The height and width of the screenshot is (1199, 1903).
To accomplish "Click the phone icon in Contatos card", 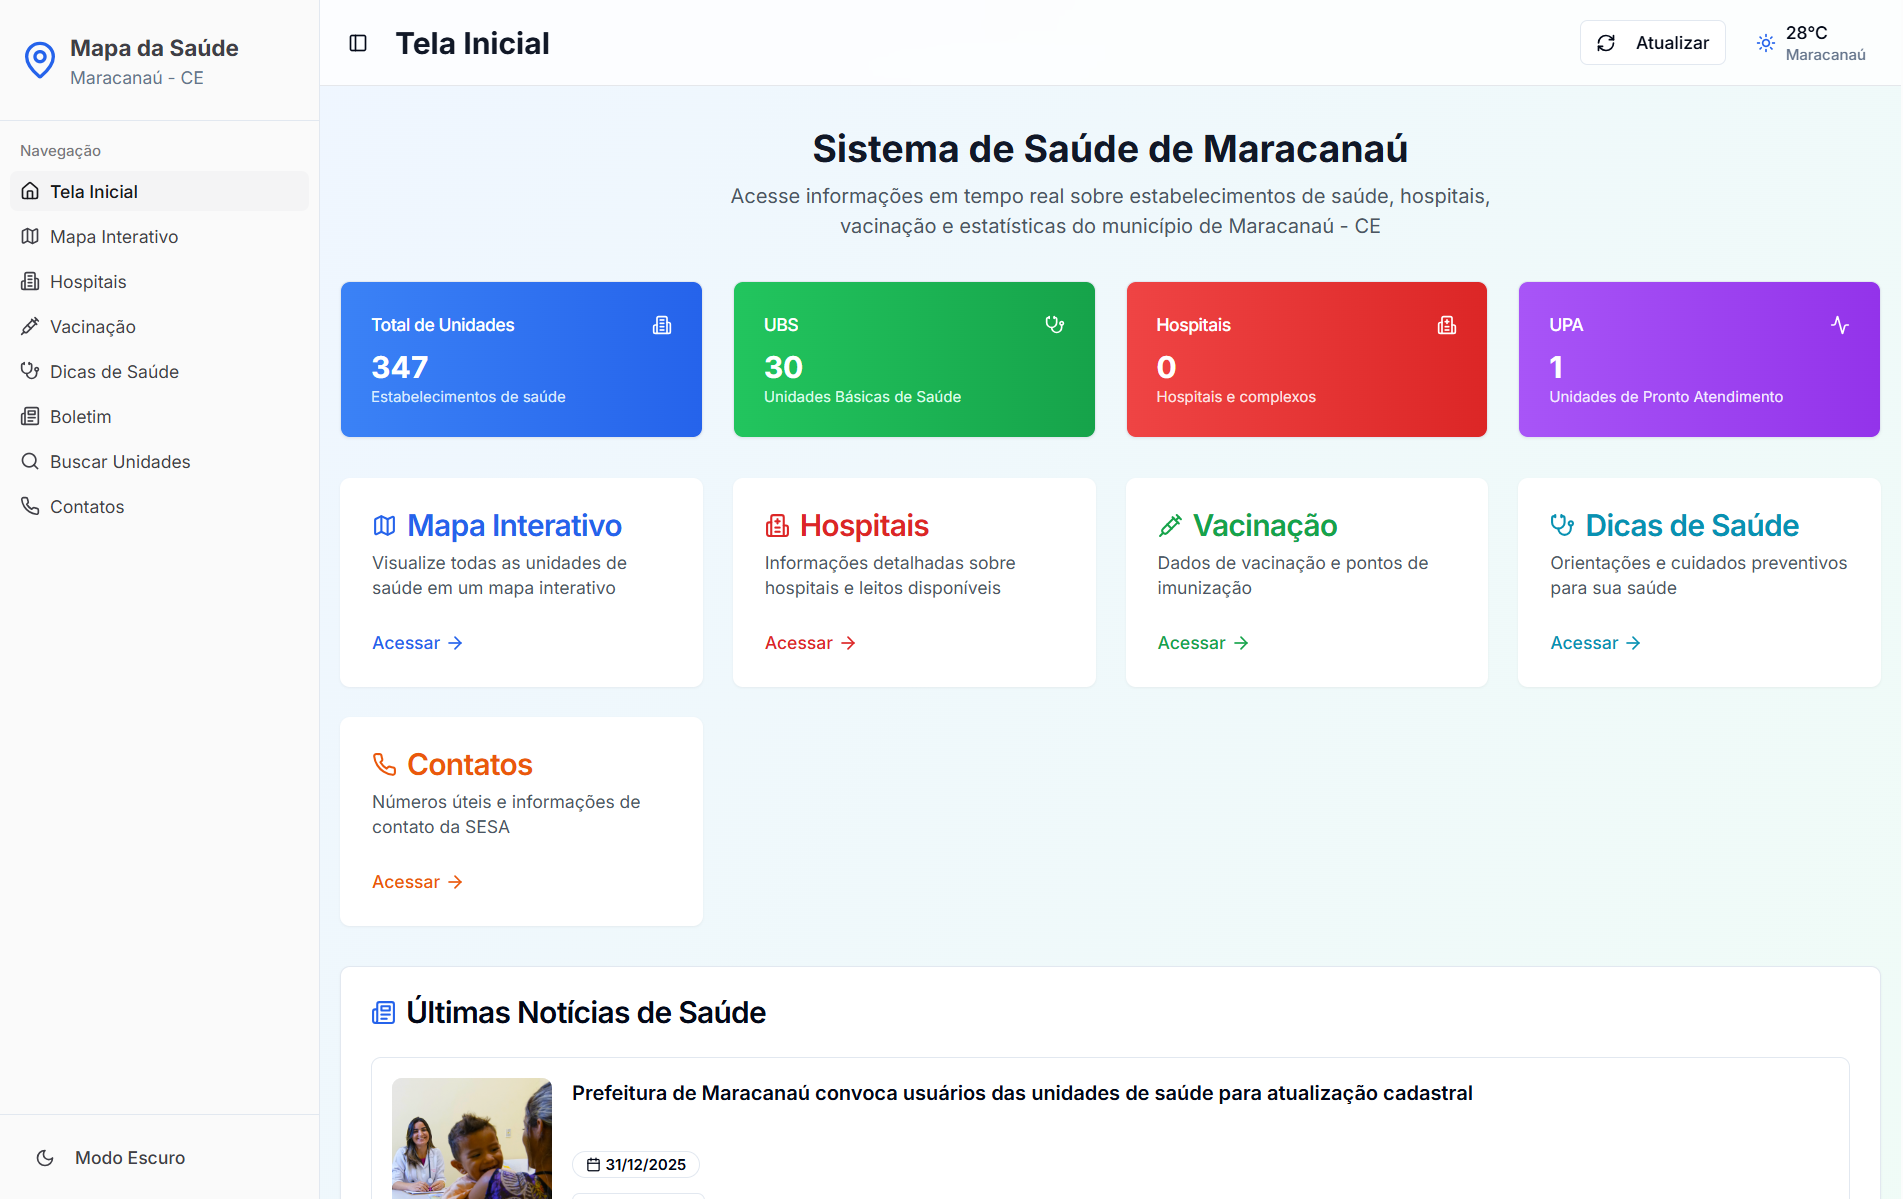I will 384,765.
